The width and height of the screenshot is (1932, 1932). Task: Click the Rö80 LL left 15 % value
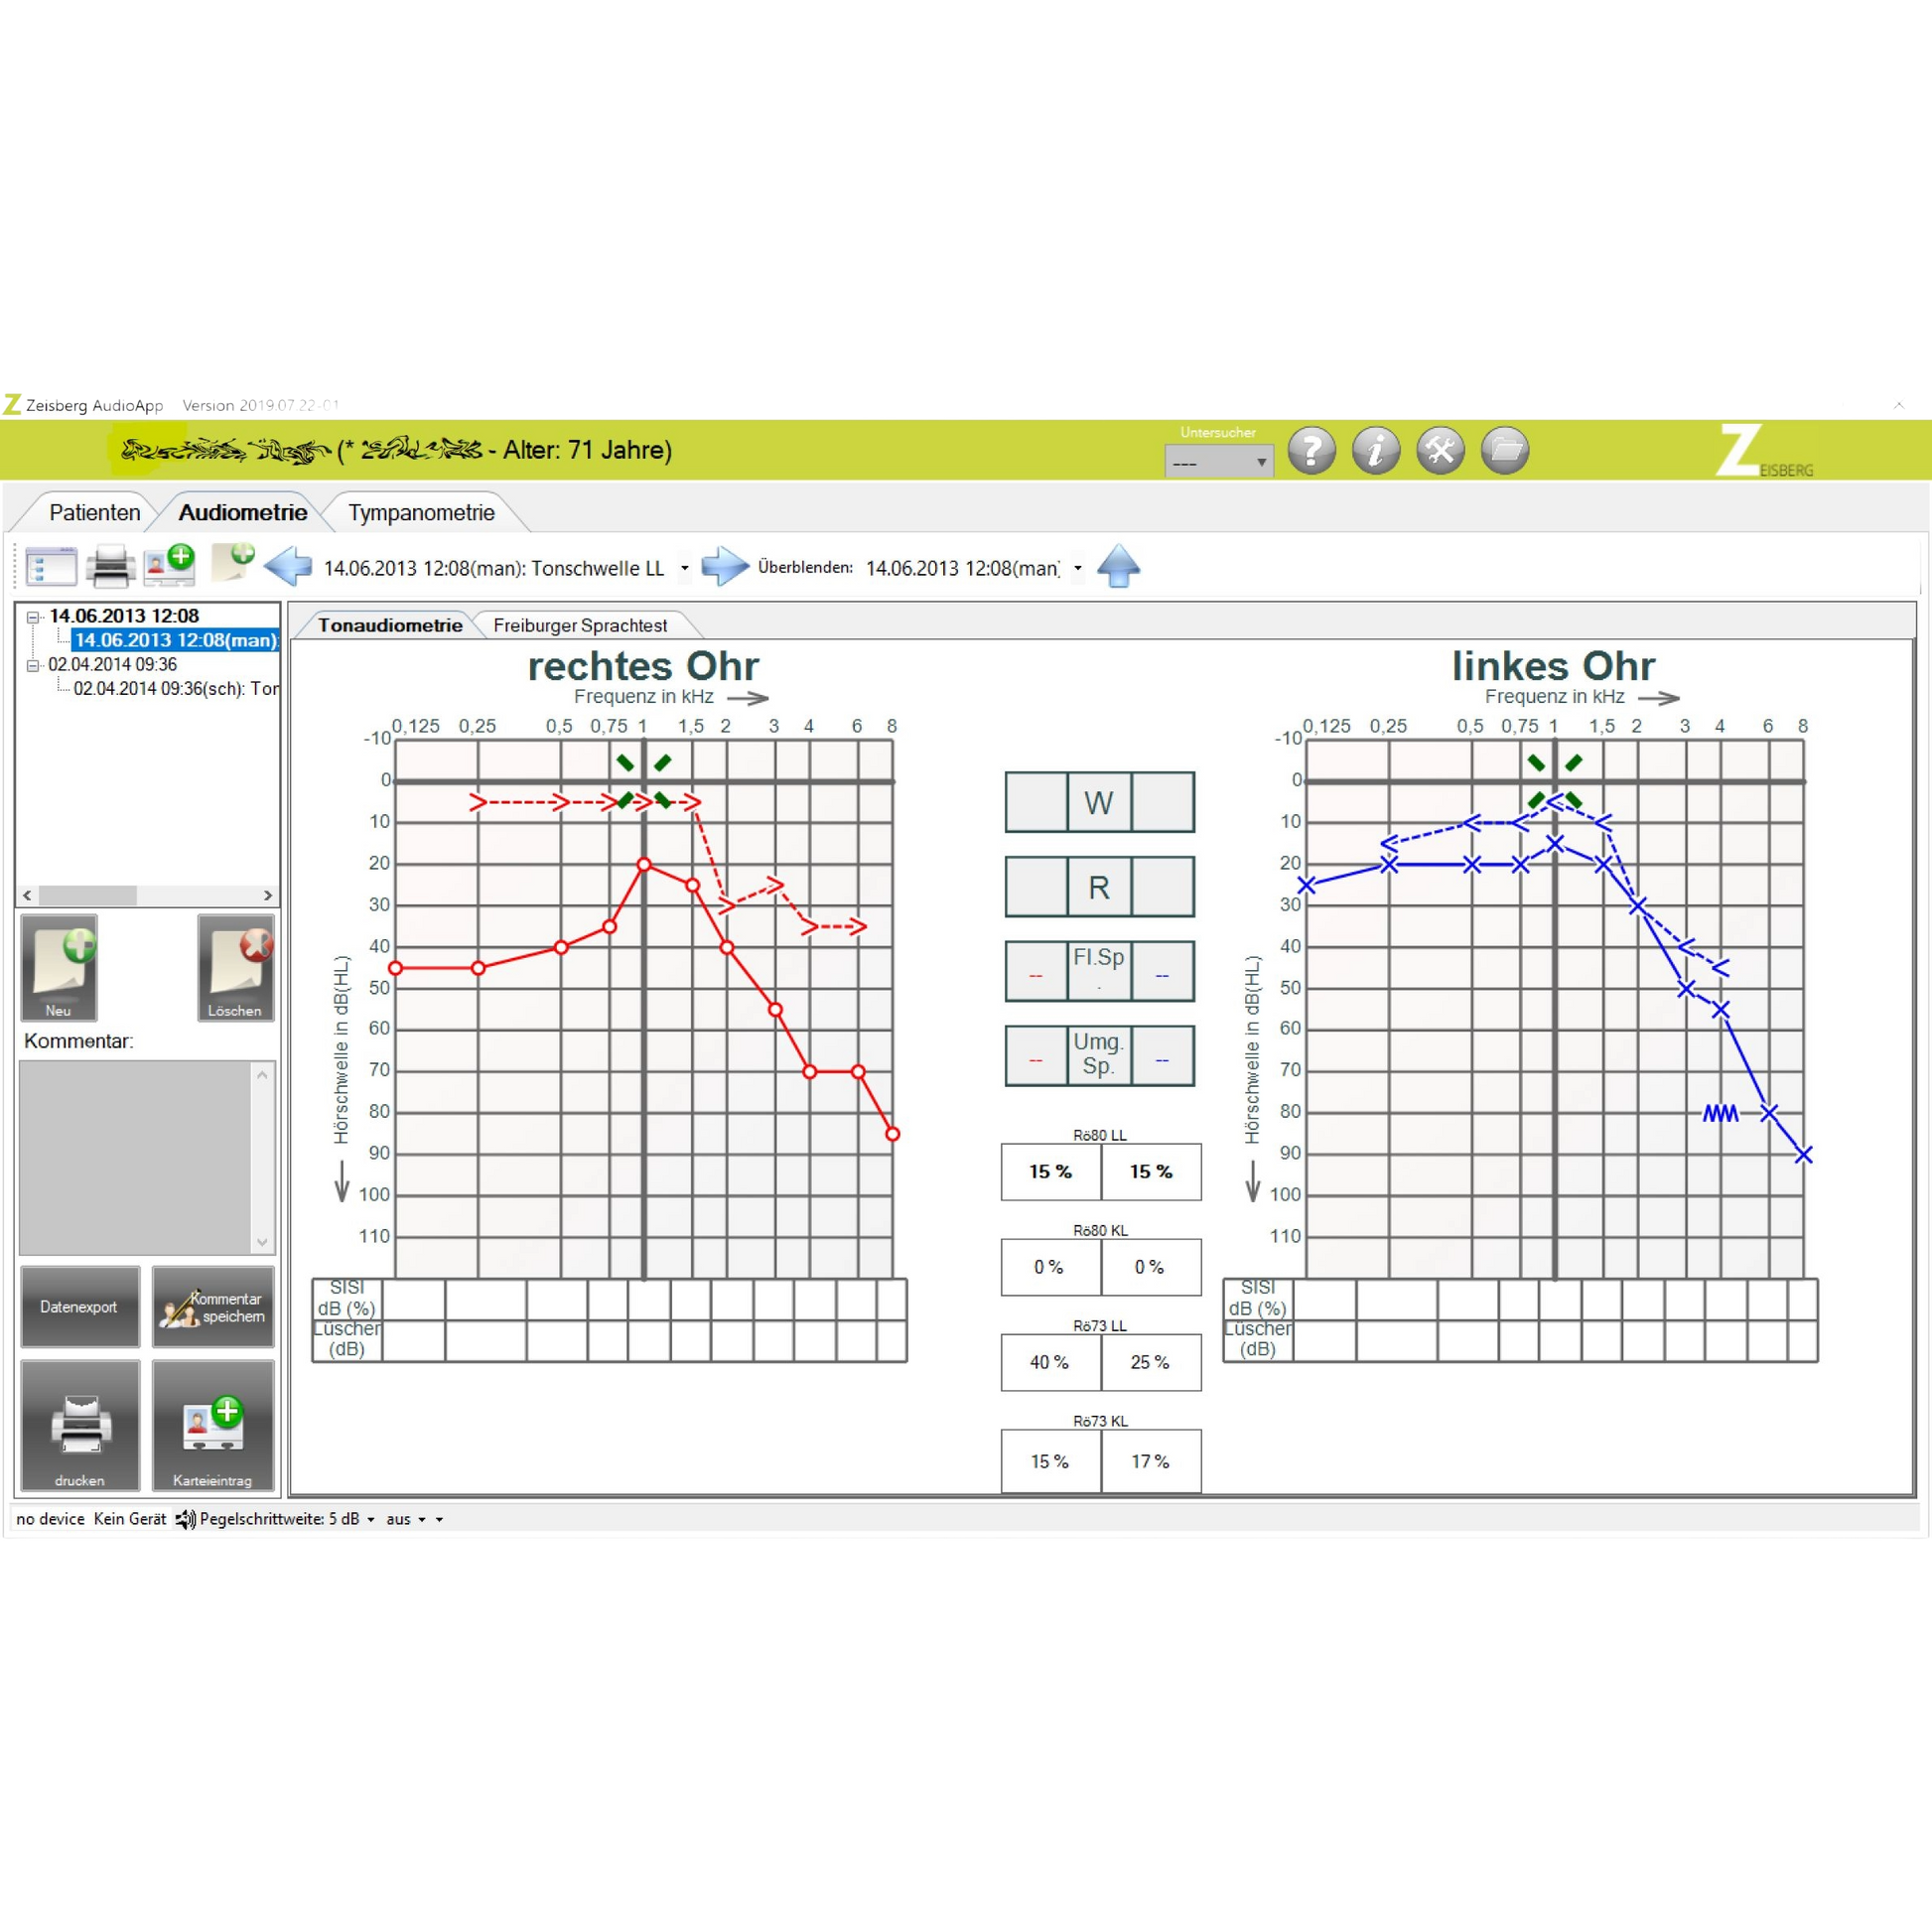pyautogui.click(x=1051, y=1172)
